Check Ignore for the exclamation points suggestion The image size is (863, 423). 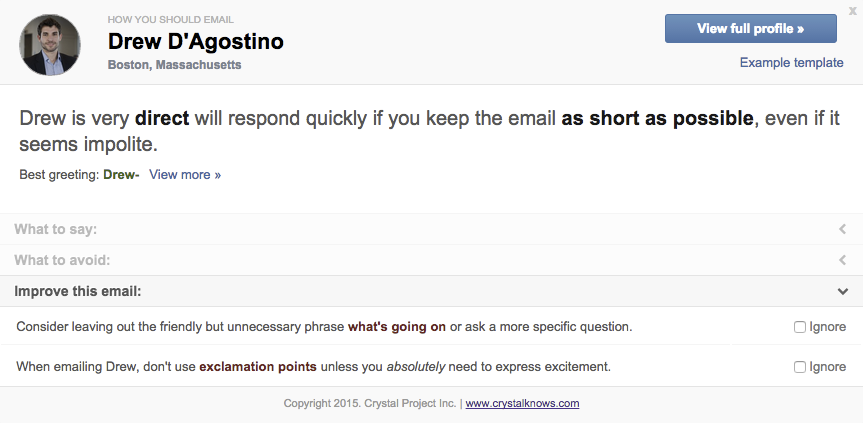(x=799, y=367)
